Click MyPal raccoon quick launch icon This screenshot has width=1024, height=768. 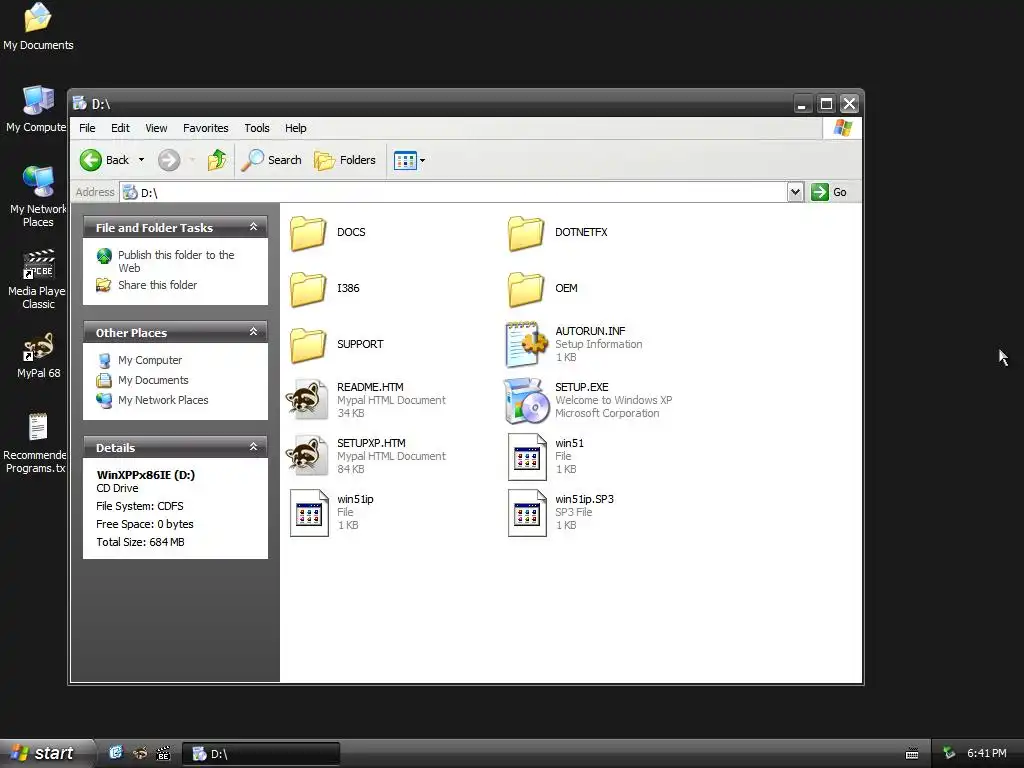click(140, 754)
